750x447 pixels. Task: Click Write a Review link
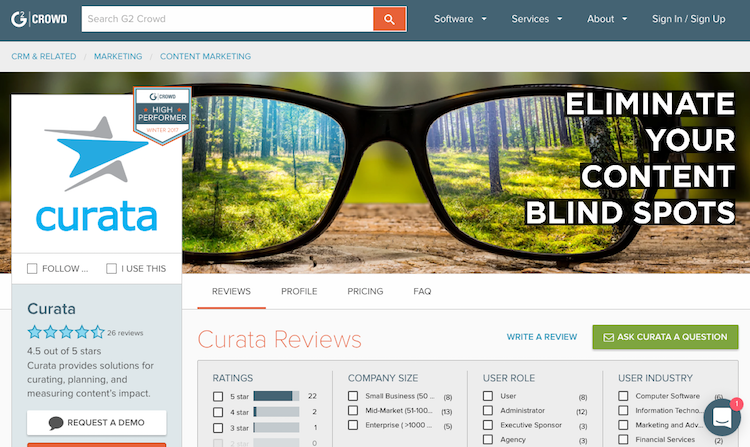coord(541,337)
